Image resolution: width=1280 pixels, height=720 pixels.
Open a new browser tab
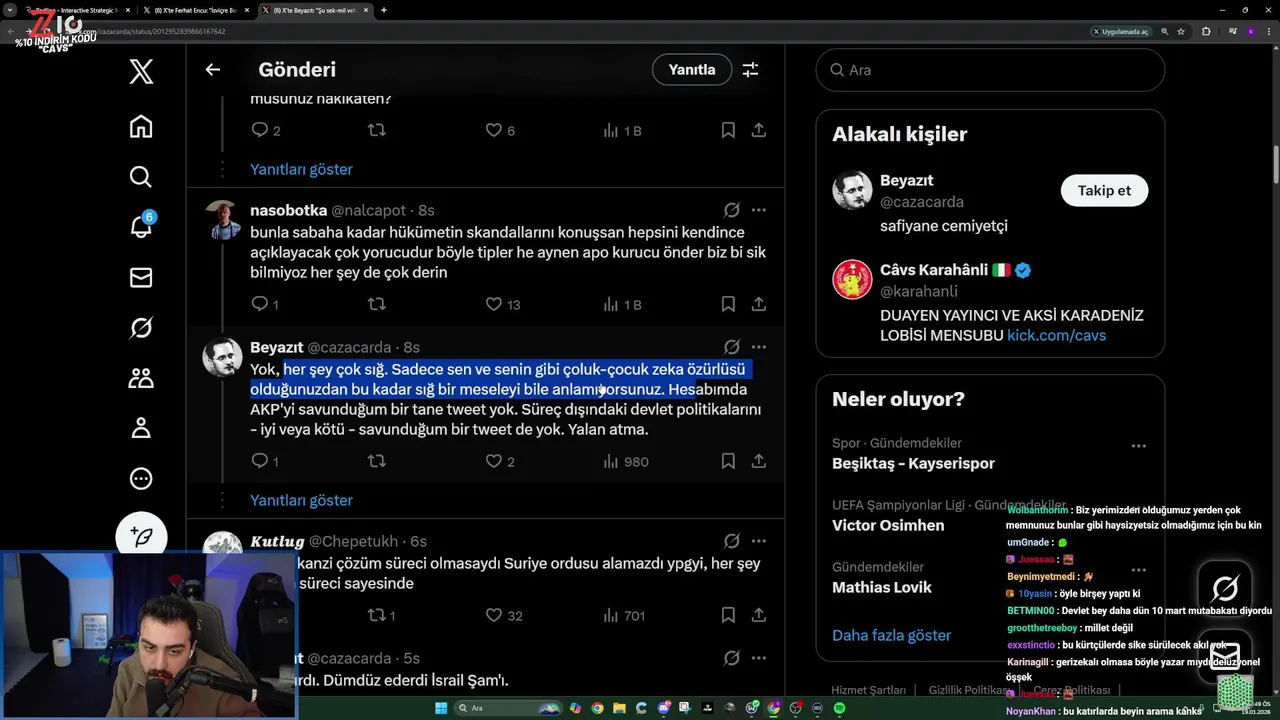point(384,10)
